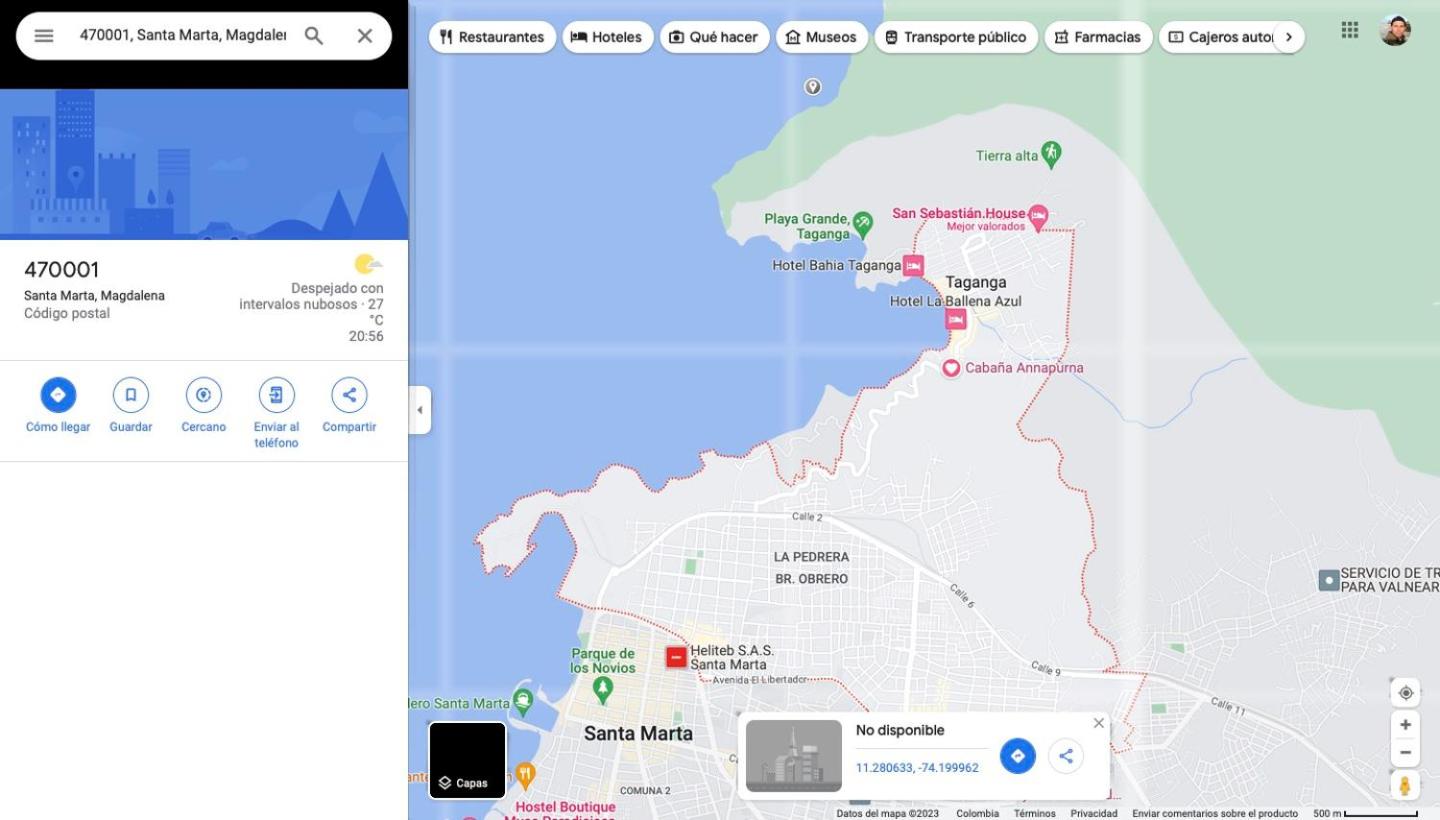Click the Tierra alta hiking marker
Image resolution: width=1440 pixels, height=820 pixels.
coord(1050,154)
